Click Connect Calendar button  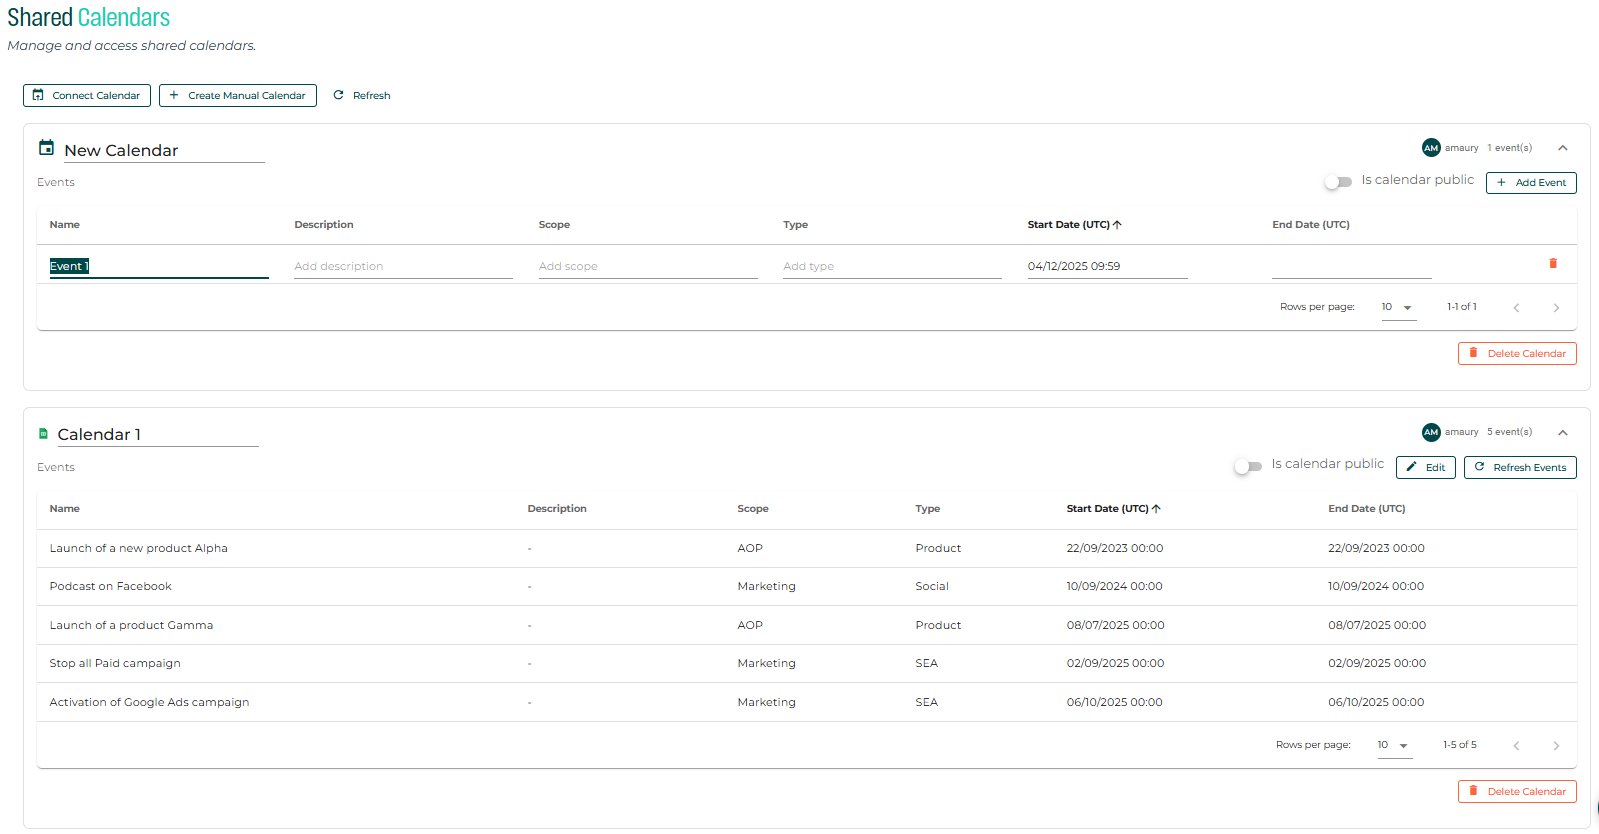pos(87,96)
